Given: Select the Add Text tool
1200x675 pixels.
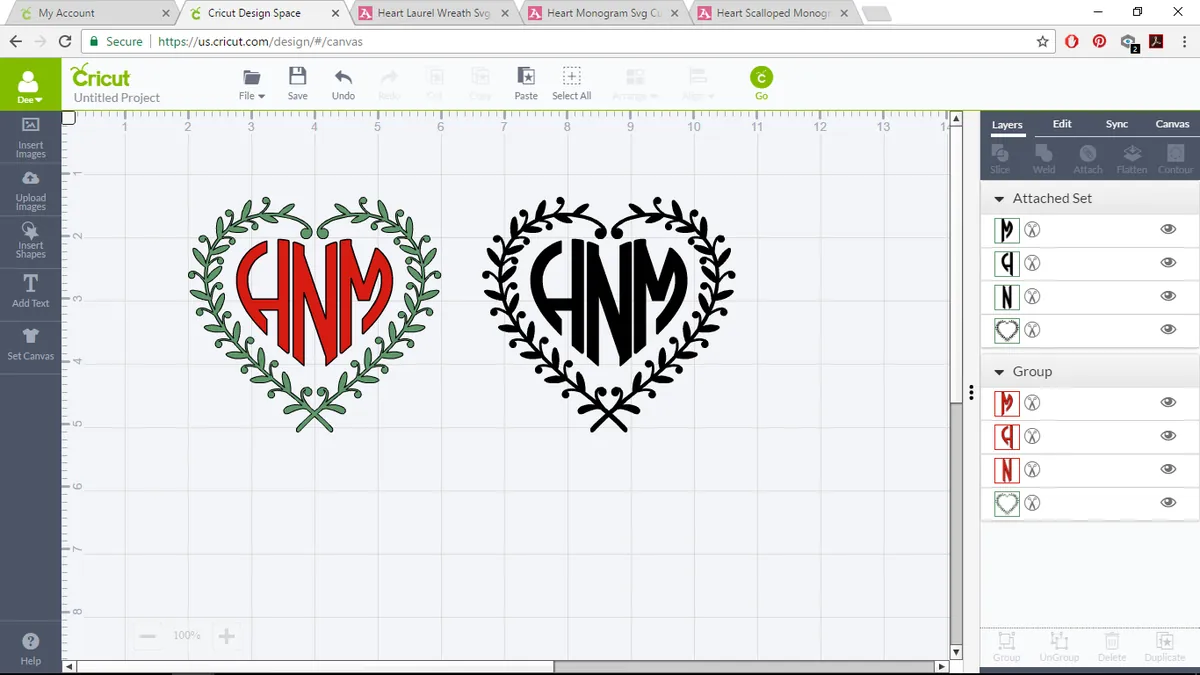Looking at the screenshot, I should pyautogui.click(x=30, y=291).
